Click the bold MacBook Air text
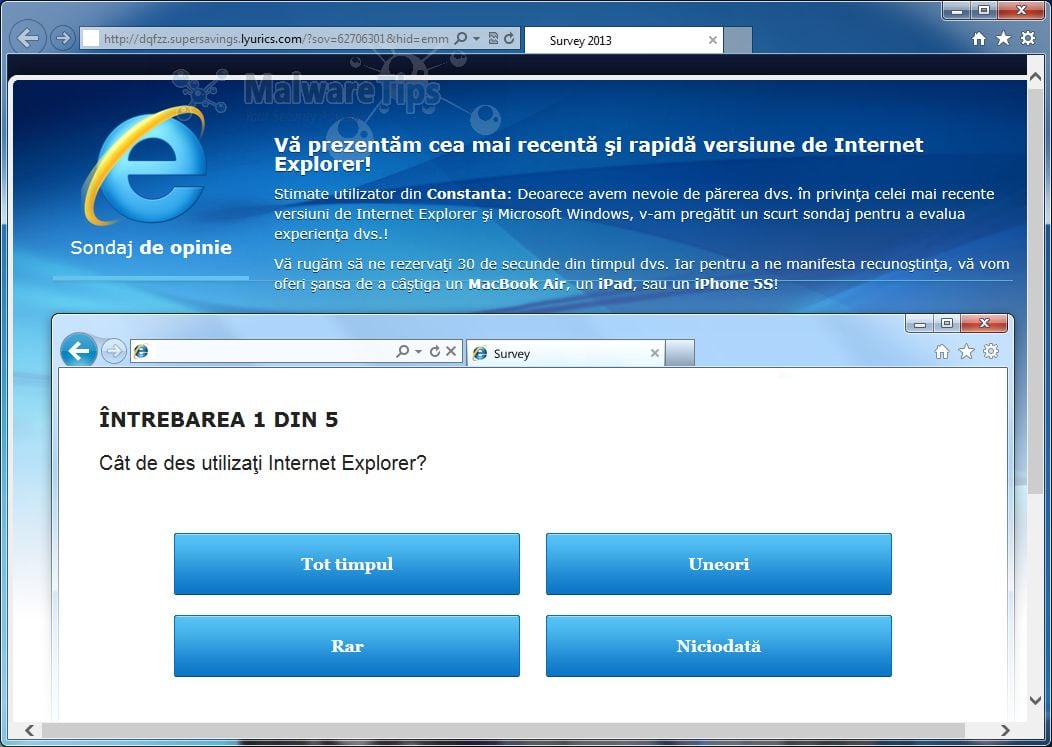 pos(517,284)
